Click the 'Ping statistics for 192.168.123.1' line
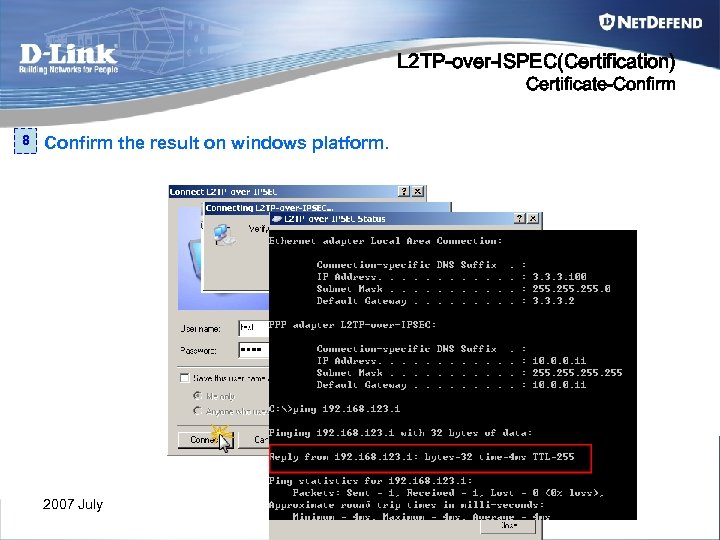This screenshot has width=720, height=540. point(371,481)
